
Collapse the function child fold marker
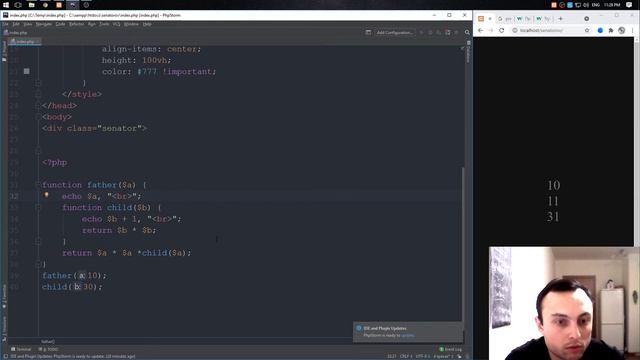pyautogui.click(x=38, y=207)
